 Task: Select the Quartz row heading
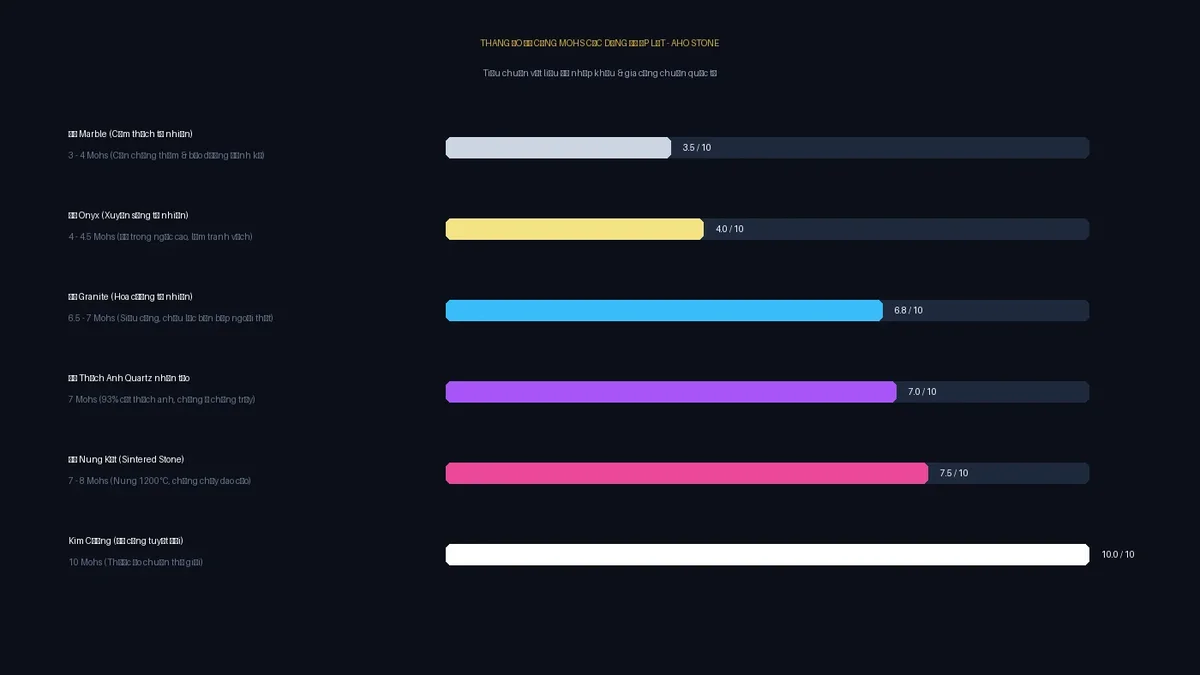point(129,378)
